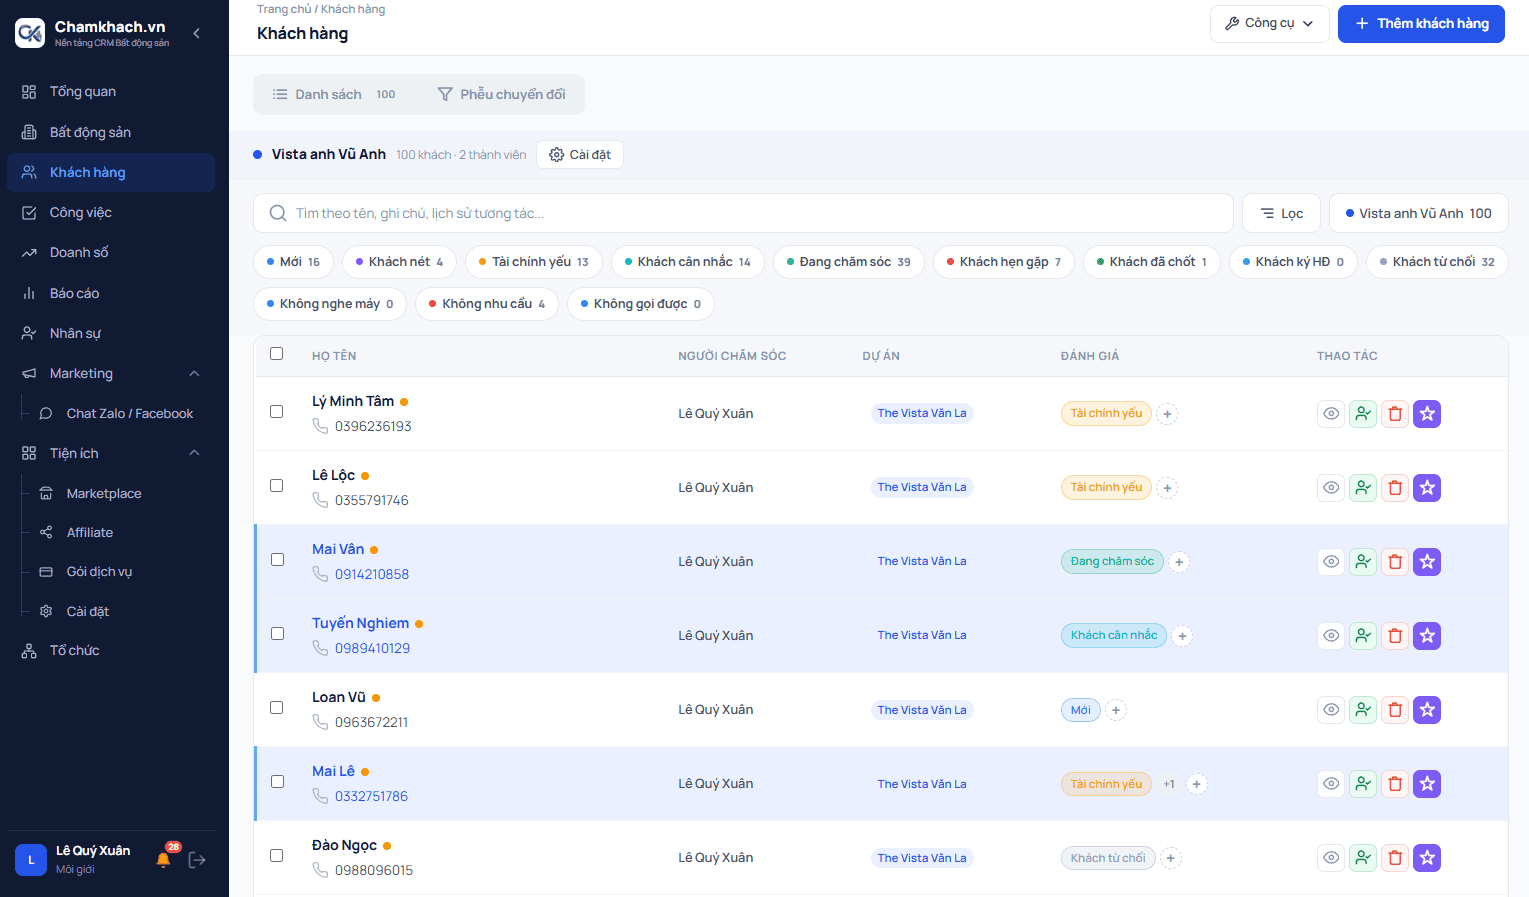
Task: Click Lê Quý Xuân profile avatar
Action: (31, 860)
